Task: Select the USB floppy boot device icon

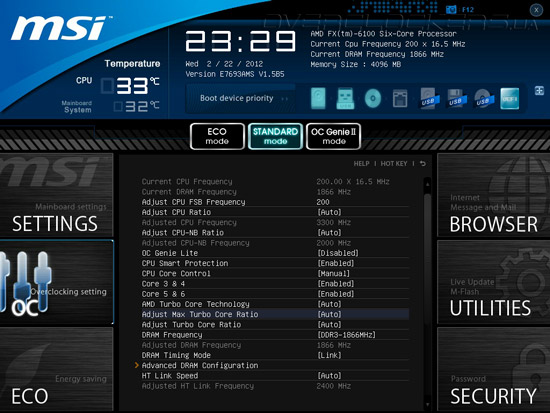Action: (x=456, y=98)
